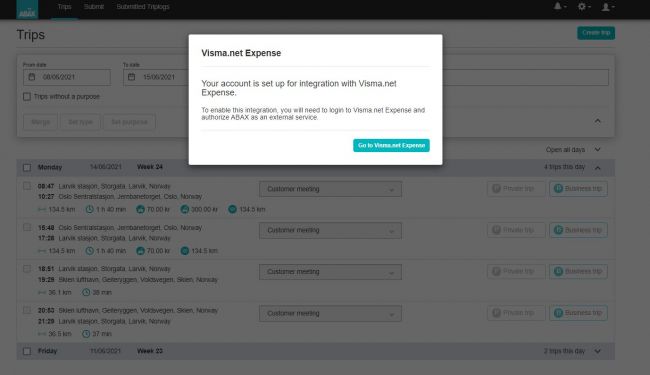
Task: Click Go to Visma.net Expense button
Action: click(x=391, y=145)
